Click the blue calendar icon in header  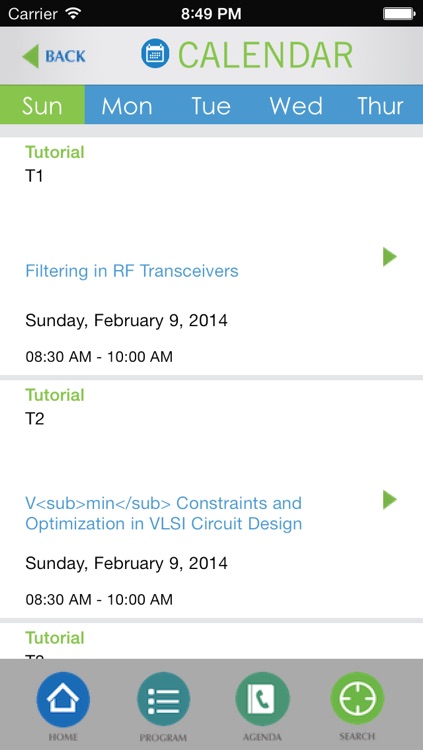(155, 54)
